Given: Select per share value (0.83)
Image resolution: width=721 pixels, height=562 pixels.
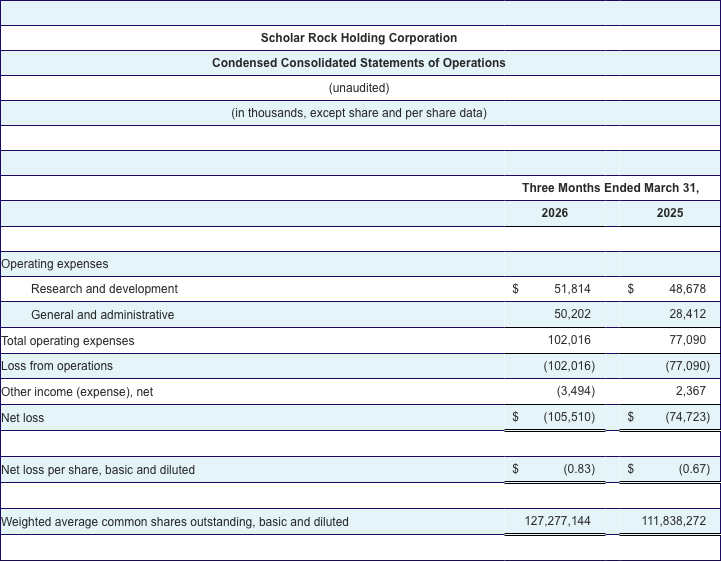Looking at the screenshot, I should point(579,469).
